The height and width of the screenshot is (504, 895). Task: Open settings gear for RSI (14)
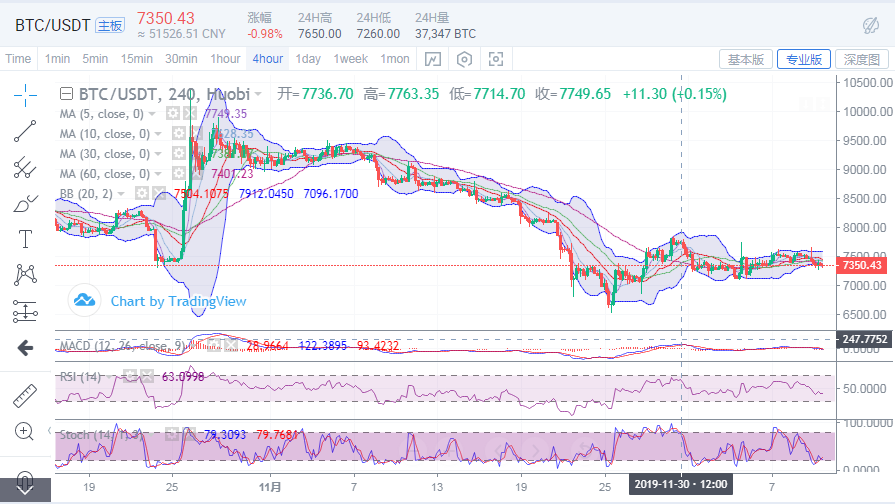click(x=131, y=376)
